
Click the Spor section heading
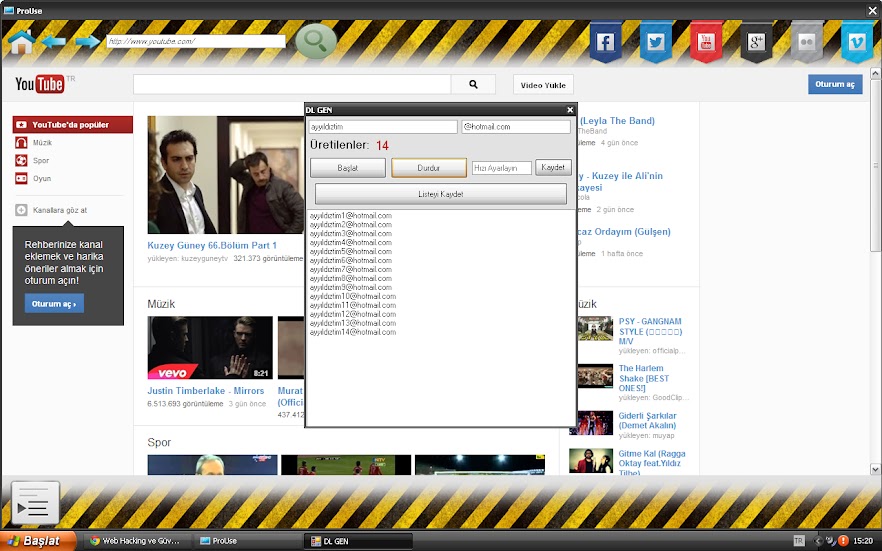coord(159,442)
